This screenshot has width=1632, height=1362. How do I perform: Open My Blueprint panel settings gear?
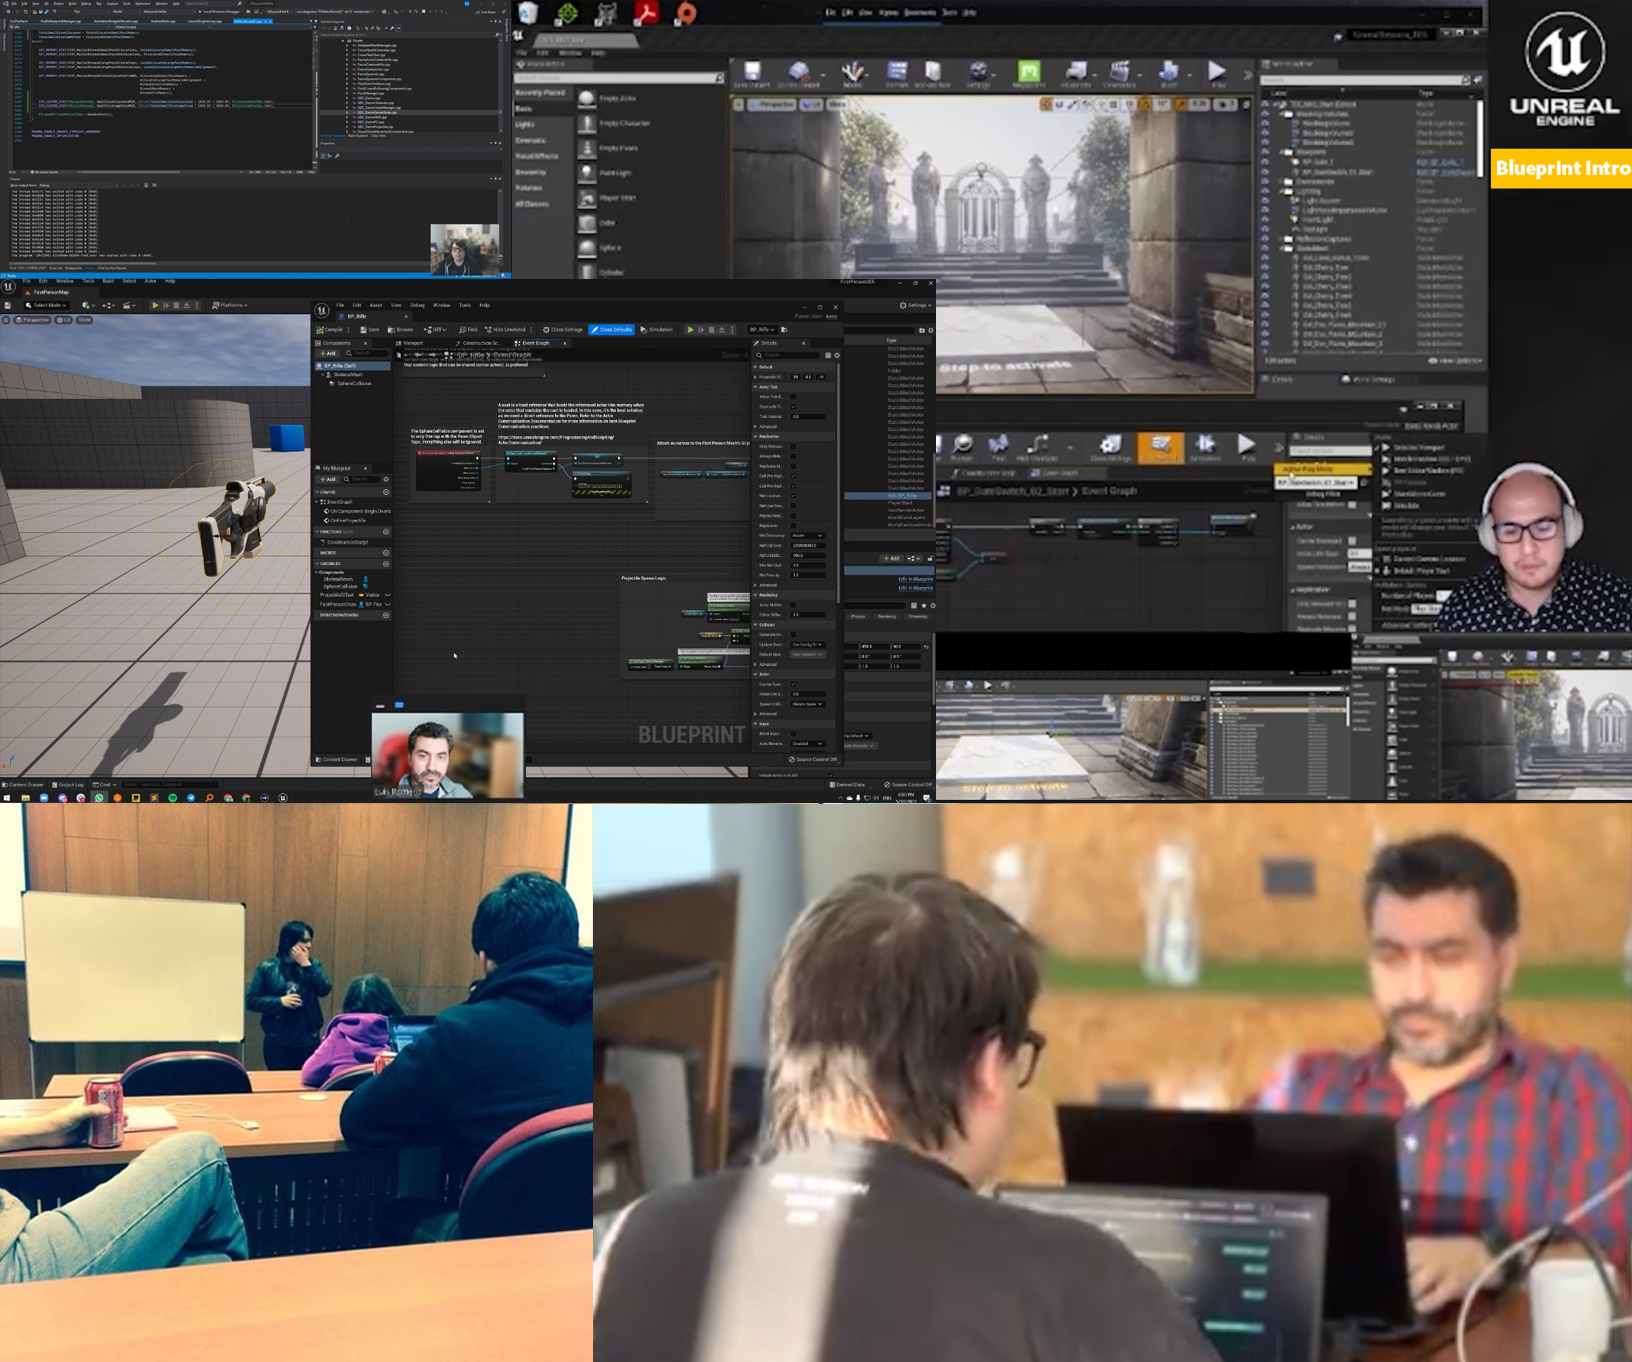pos(386,479)
